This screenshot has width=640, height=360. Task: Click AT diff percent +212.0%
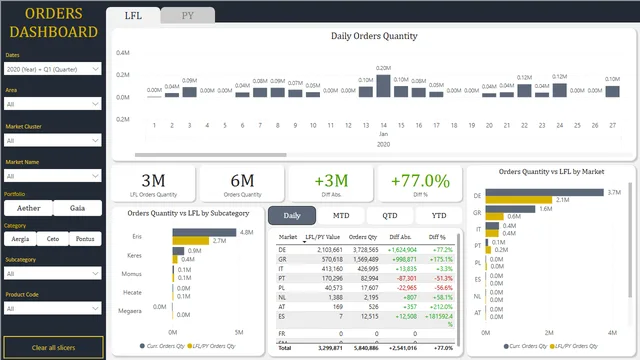[441, 307]
